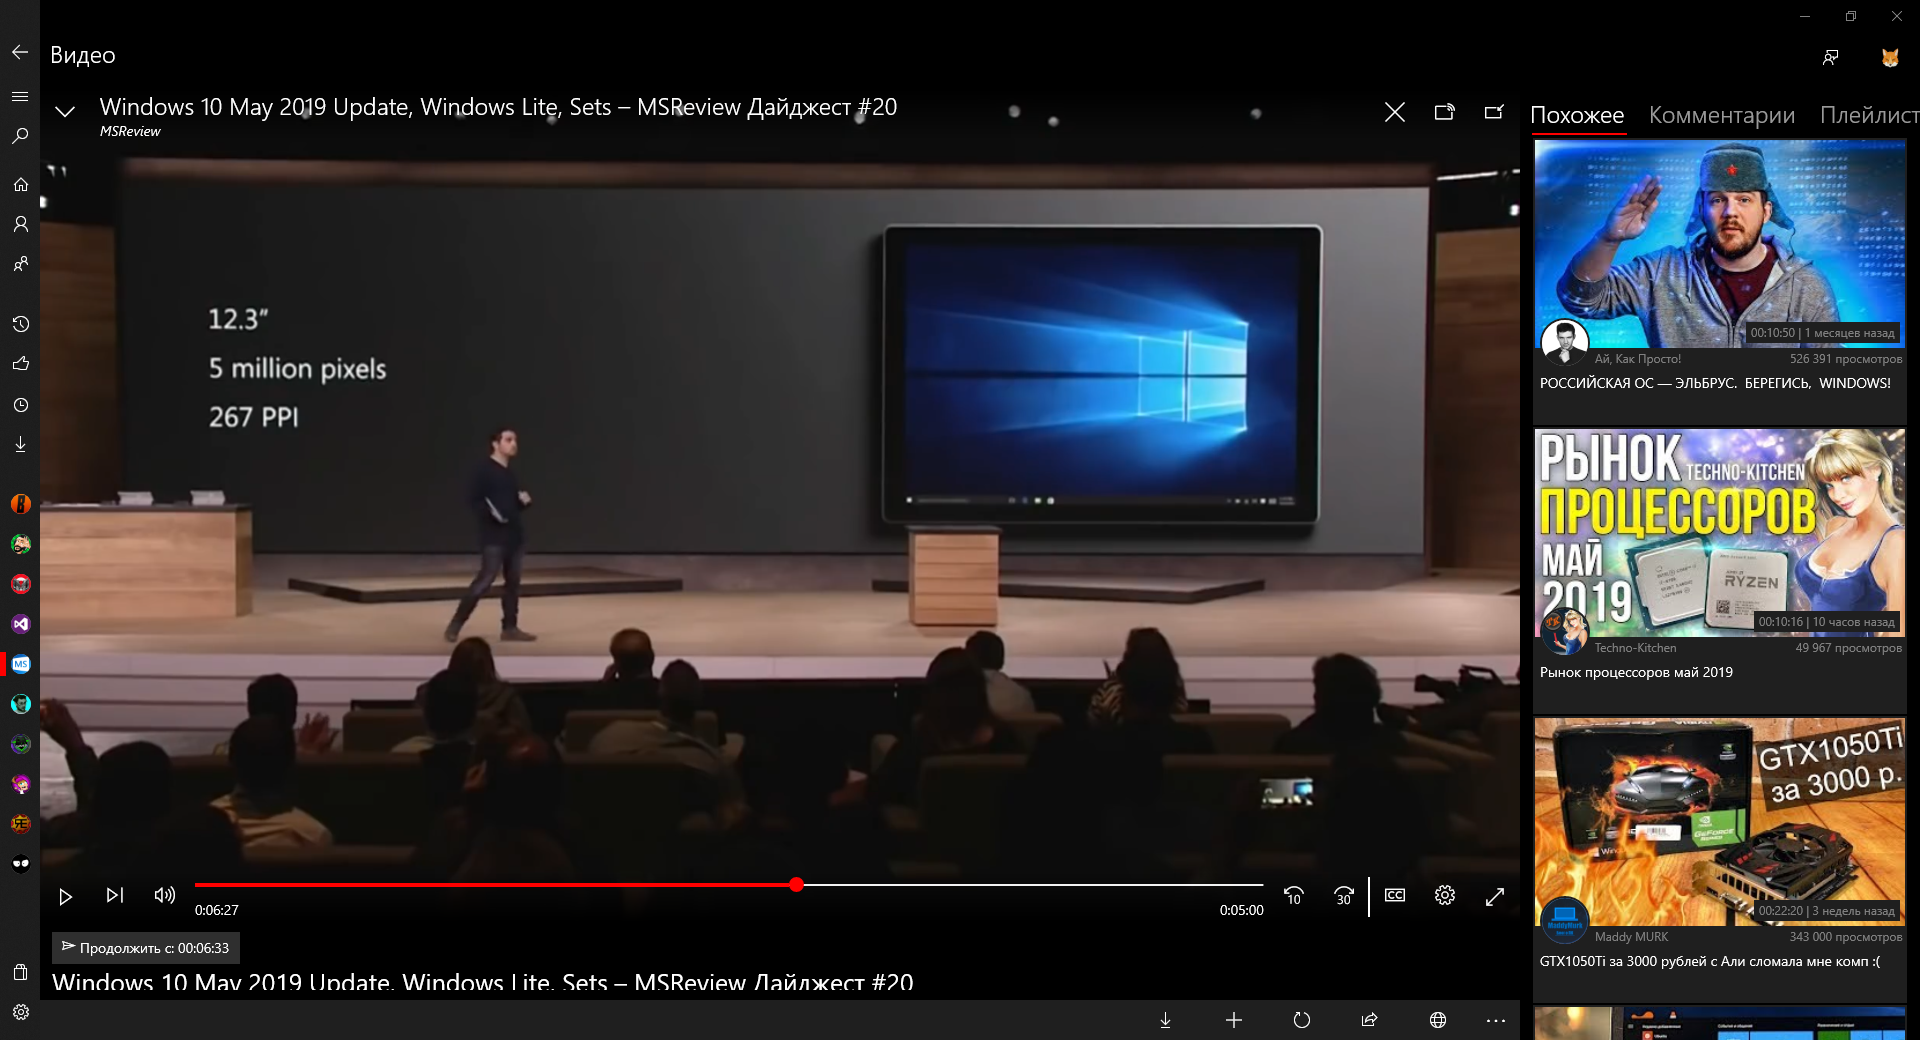
Task: Collapse the video player with chevron
Action: pyautogui.click(x=65, y=112)
